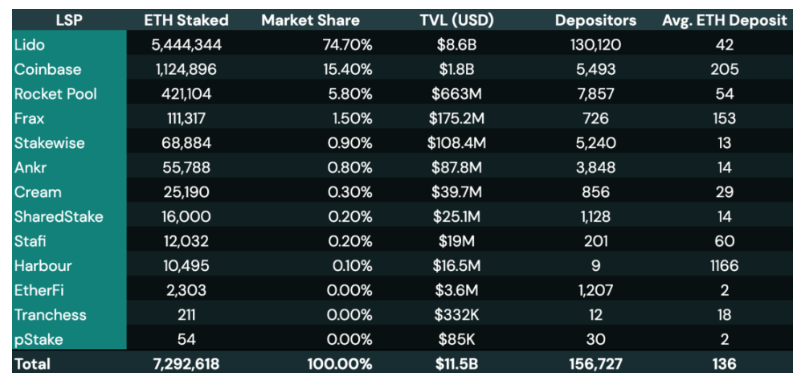The image size is (800, 378).
Task: Select the ETH Staked column header
Action: click(186, 20)
